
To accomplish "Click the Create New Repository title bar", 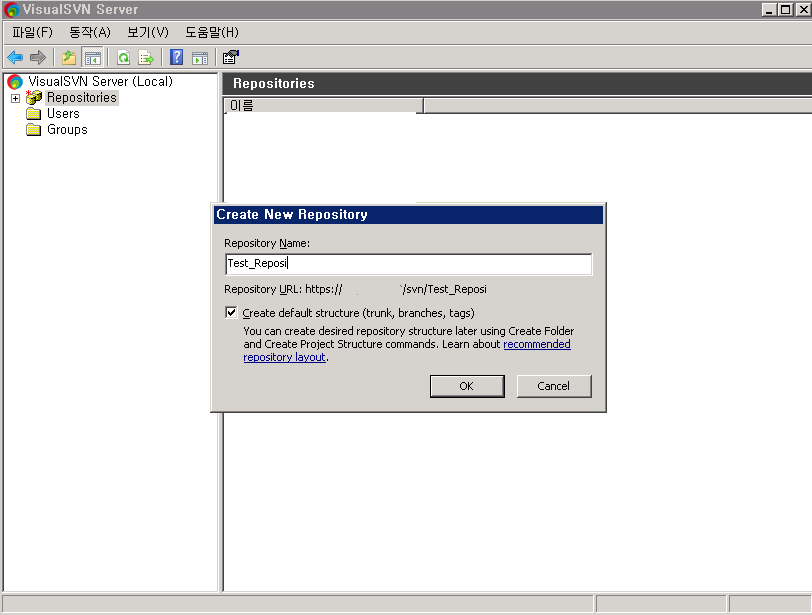I will coord(409,215).
